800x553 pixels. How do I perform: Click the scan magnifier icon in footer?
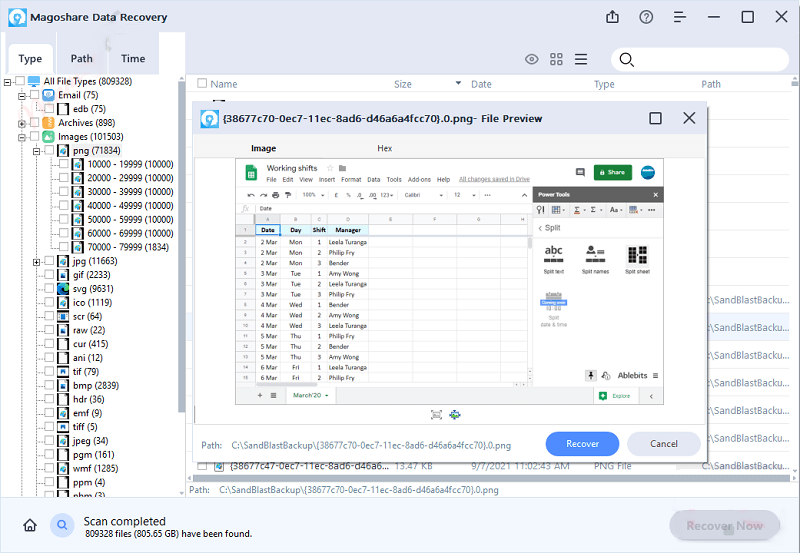tap(62, 525)
